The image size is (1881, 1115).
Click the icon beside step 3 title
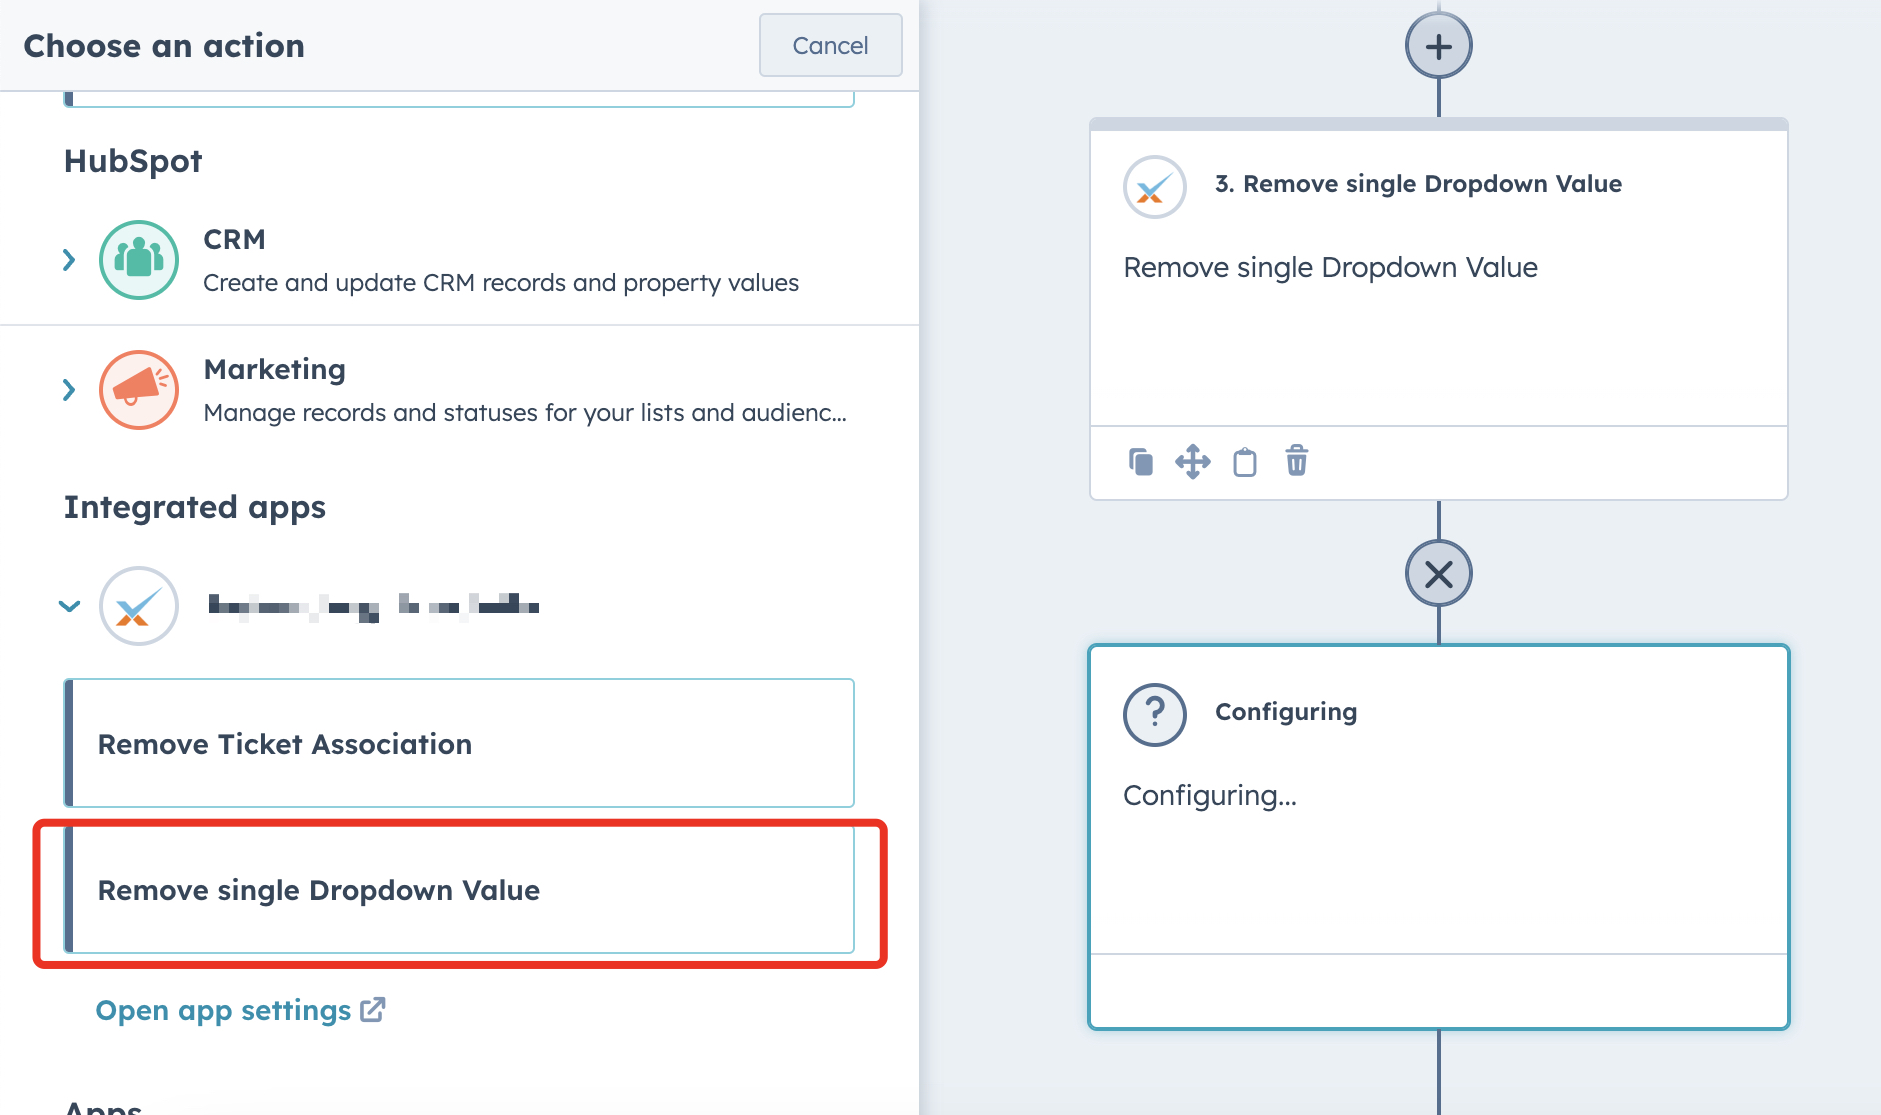tap(1154, 186)
